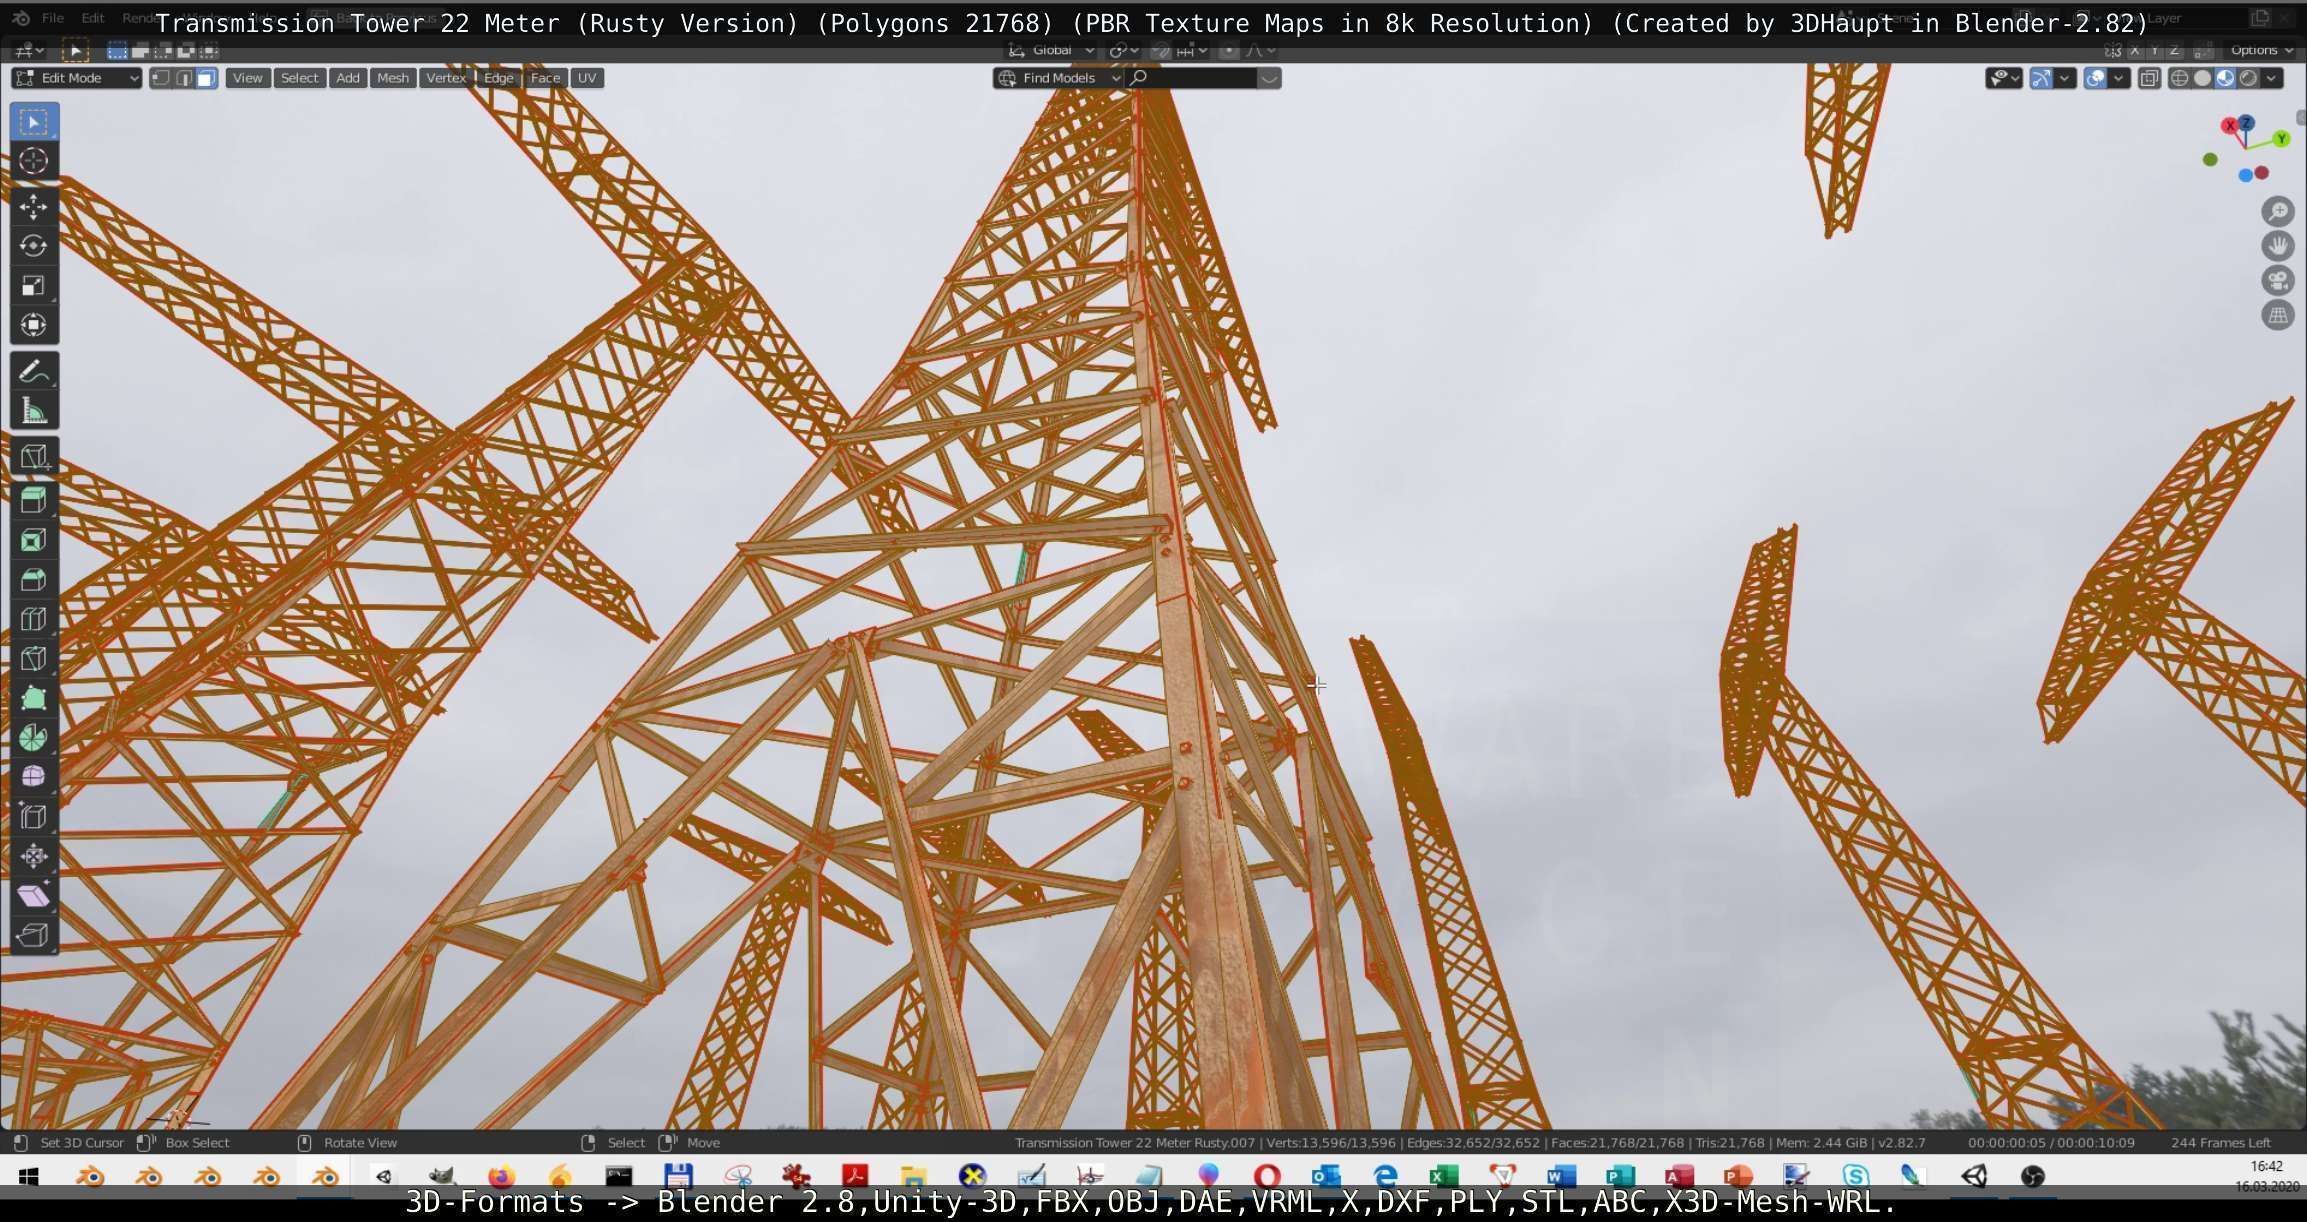Select the Smooth vertices tool
The height and width of the screenshot is (1222, 2307).
tap(34, 777)
